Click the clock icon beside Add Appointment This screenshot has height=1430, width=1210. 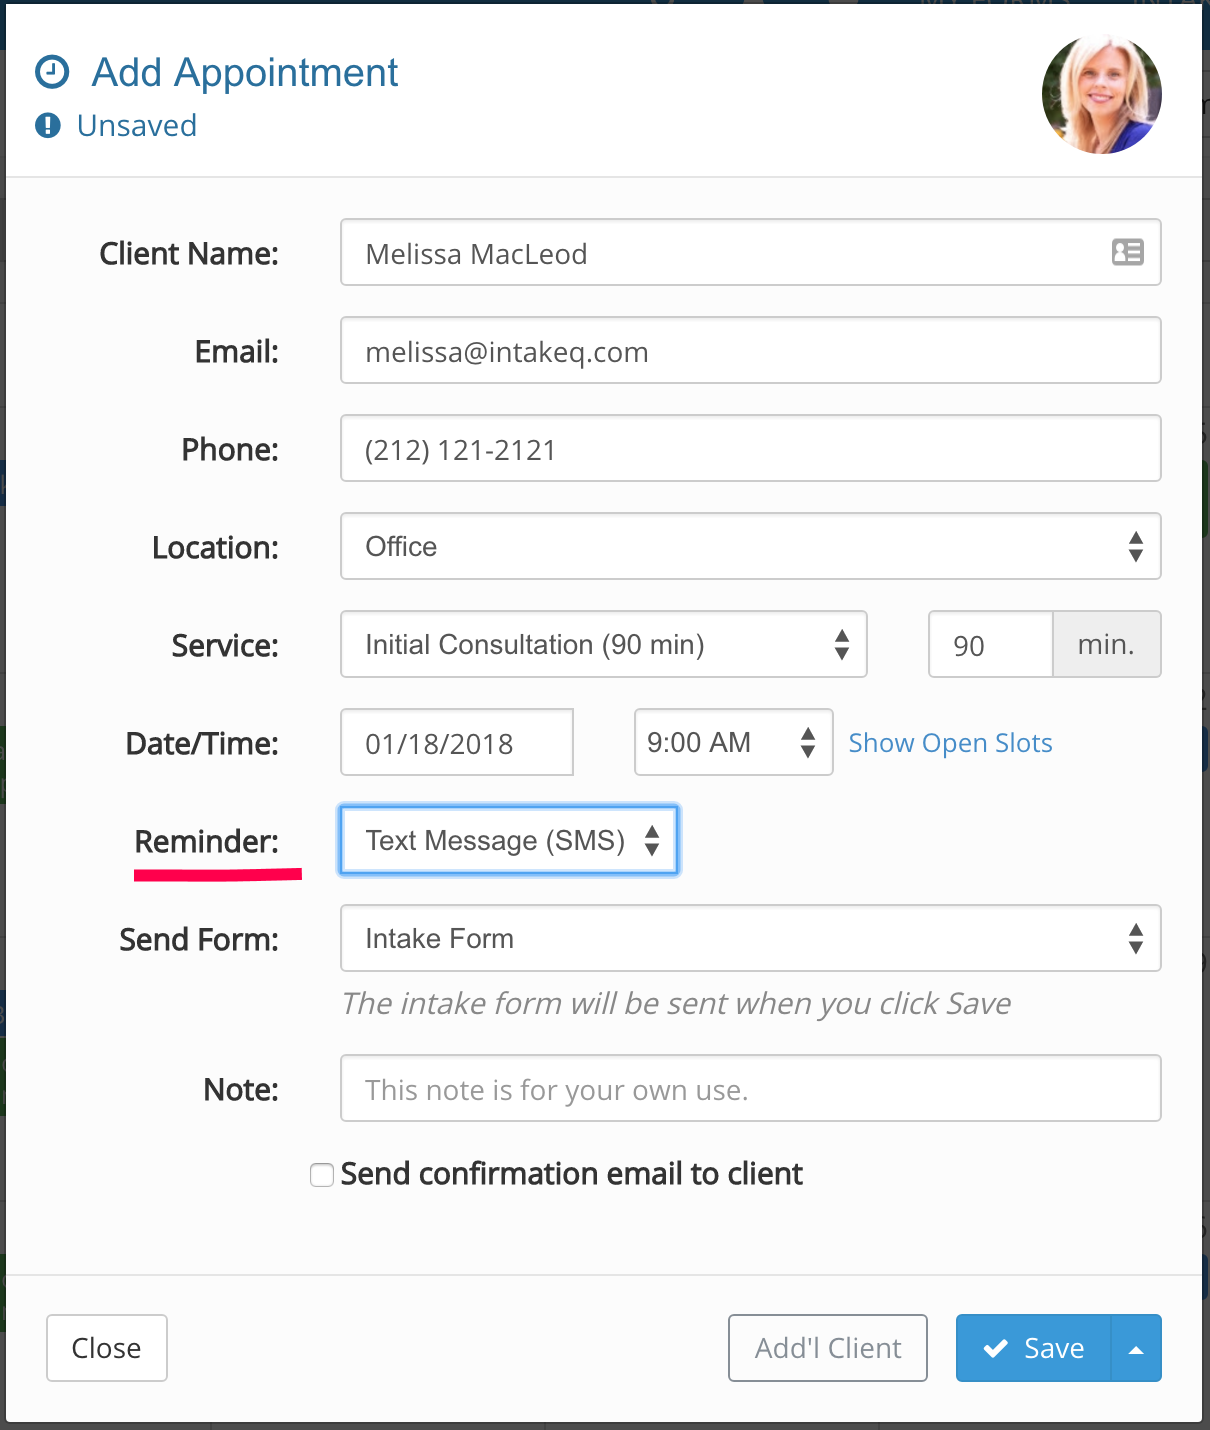tap(52, 72)
